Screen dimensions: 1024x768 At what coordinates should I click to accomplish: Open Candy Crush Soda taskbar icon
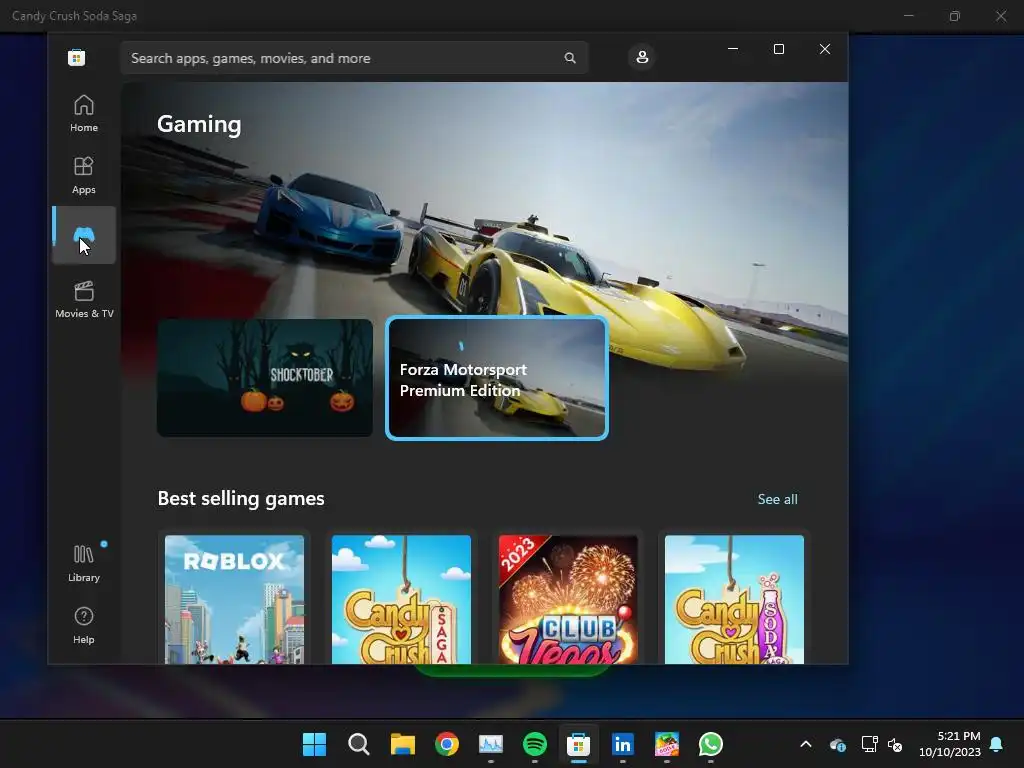[667, 744]
